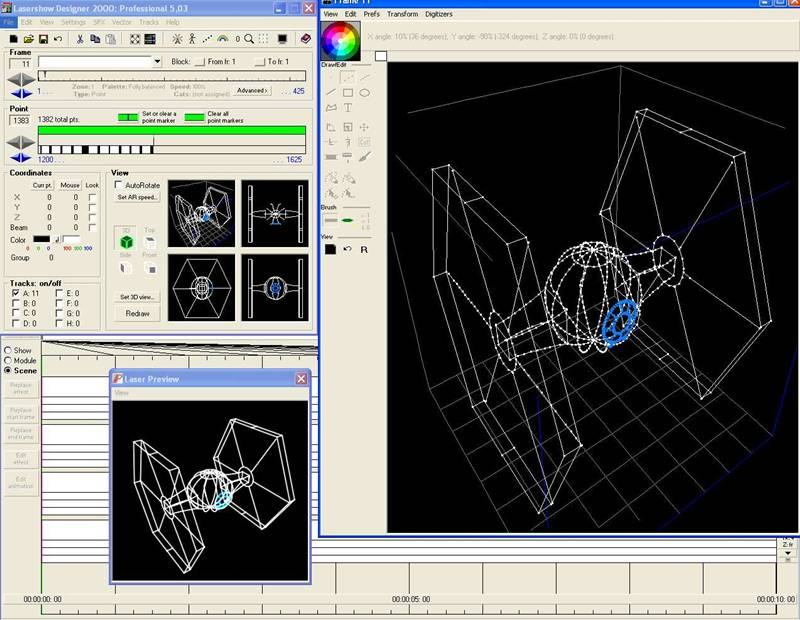Click the Save floppy disk icon
The height and width of the screenshot is (620, 800).
coord(43,39)
